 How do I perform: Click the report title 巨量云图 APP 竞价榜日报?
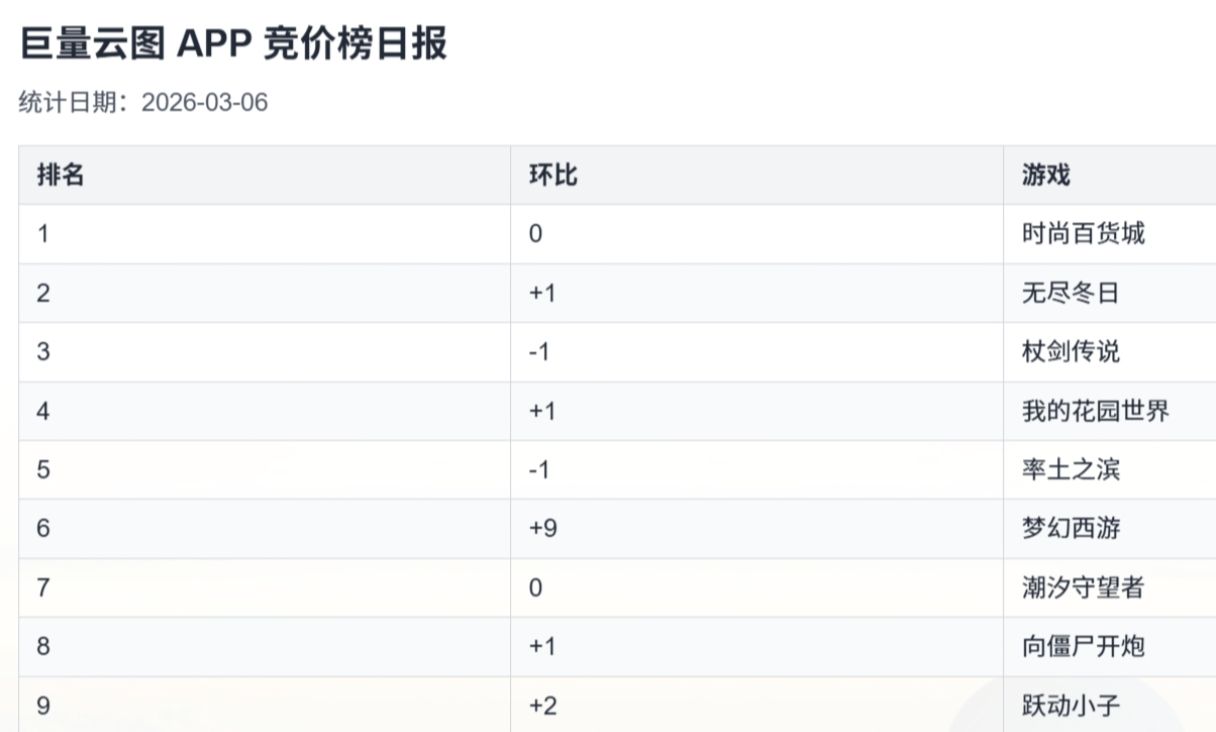pyautogui.click(x=233, y=44)
